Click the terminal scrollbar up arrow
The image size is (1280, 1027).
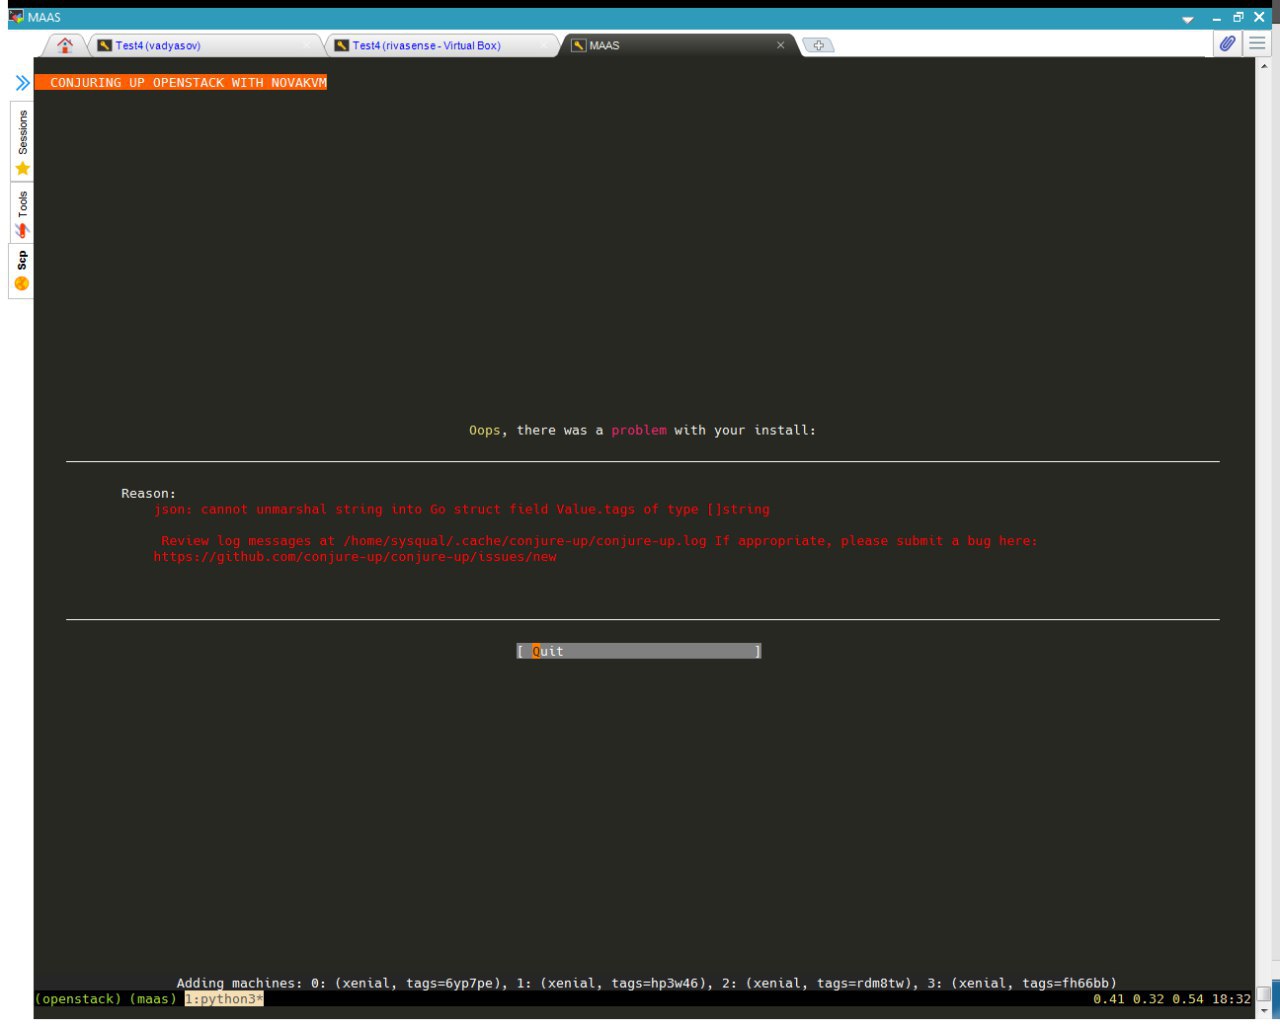1264,66
